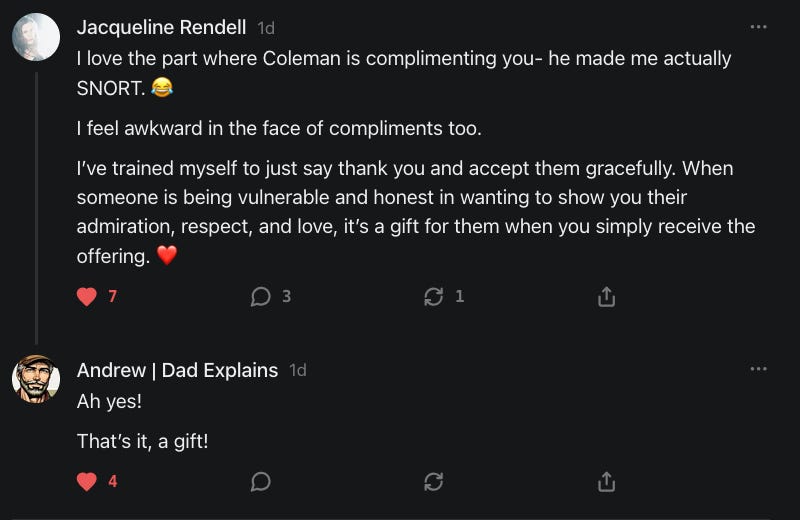Click the like count 7 on Jacqueline's comment

113,297
